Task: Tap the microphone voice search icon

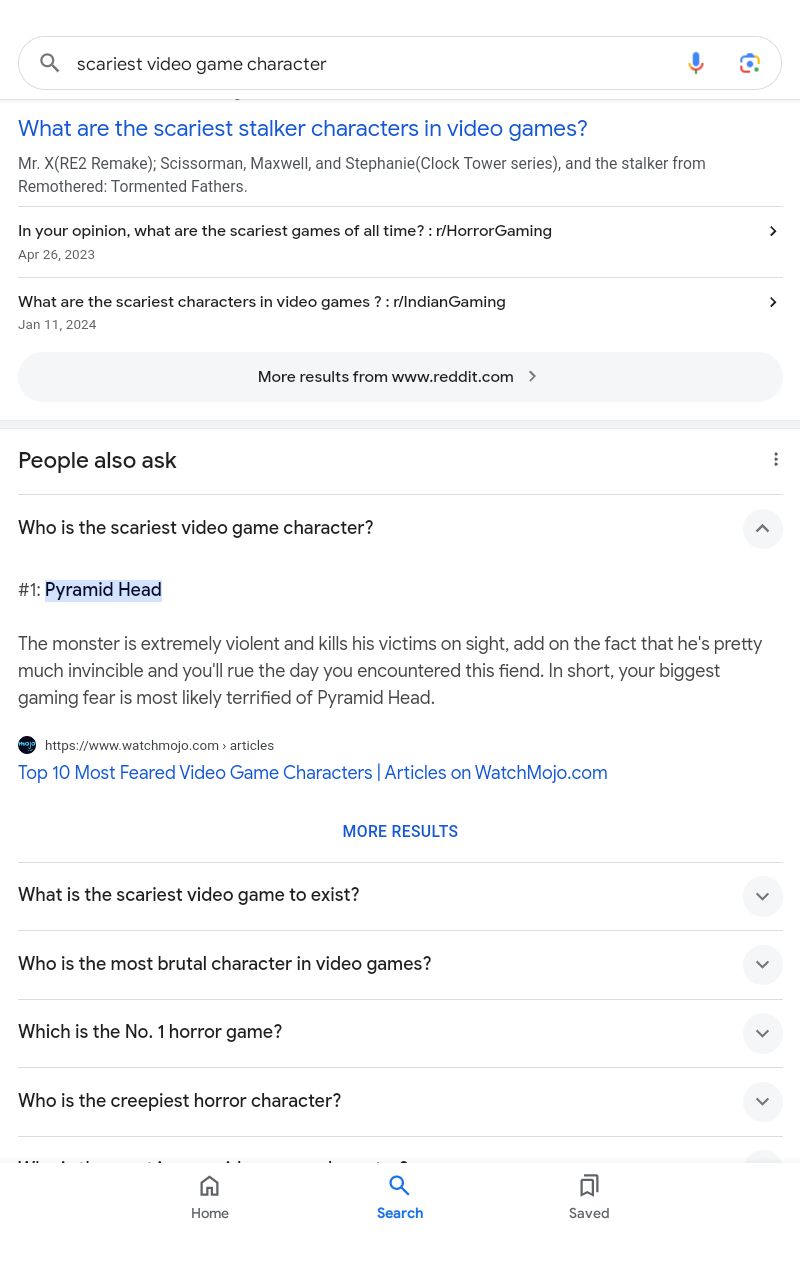Action: [696, 63]
